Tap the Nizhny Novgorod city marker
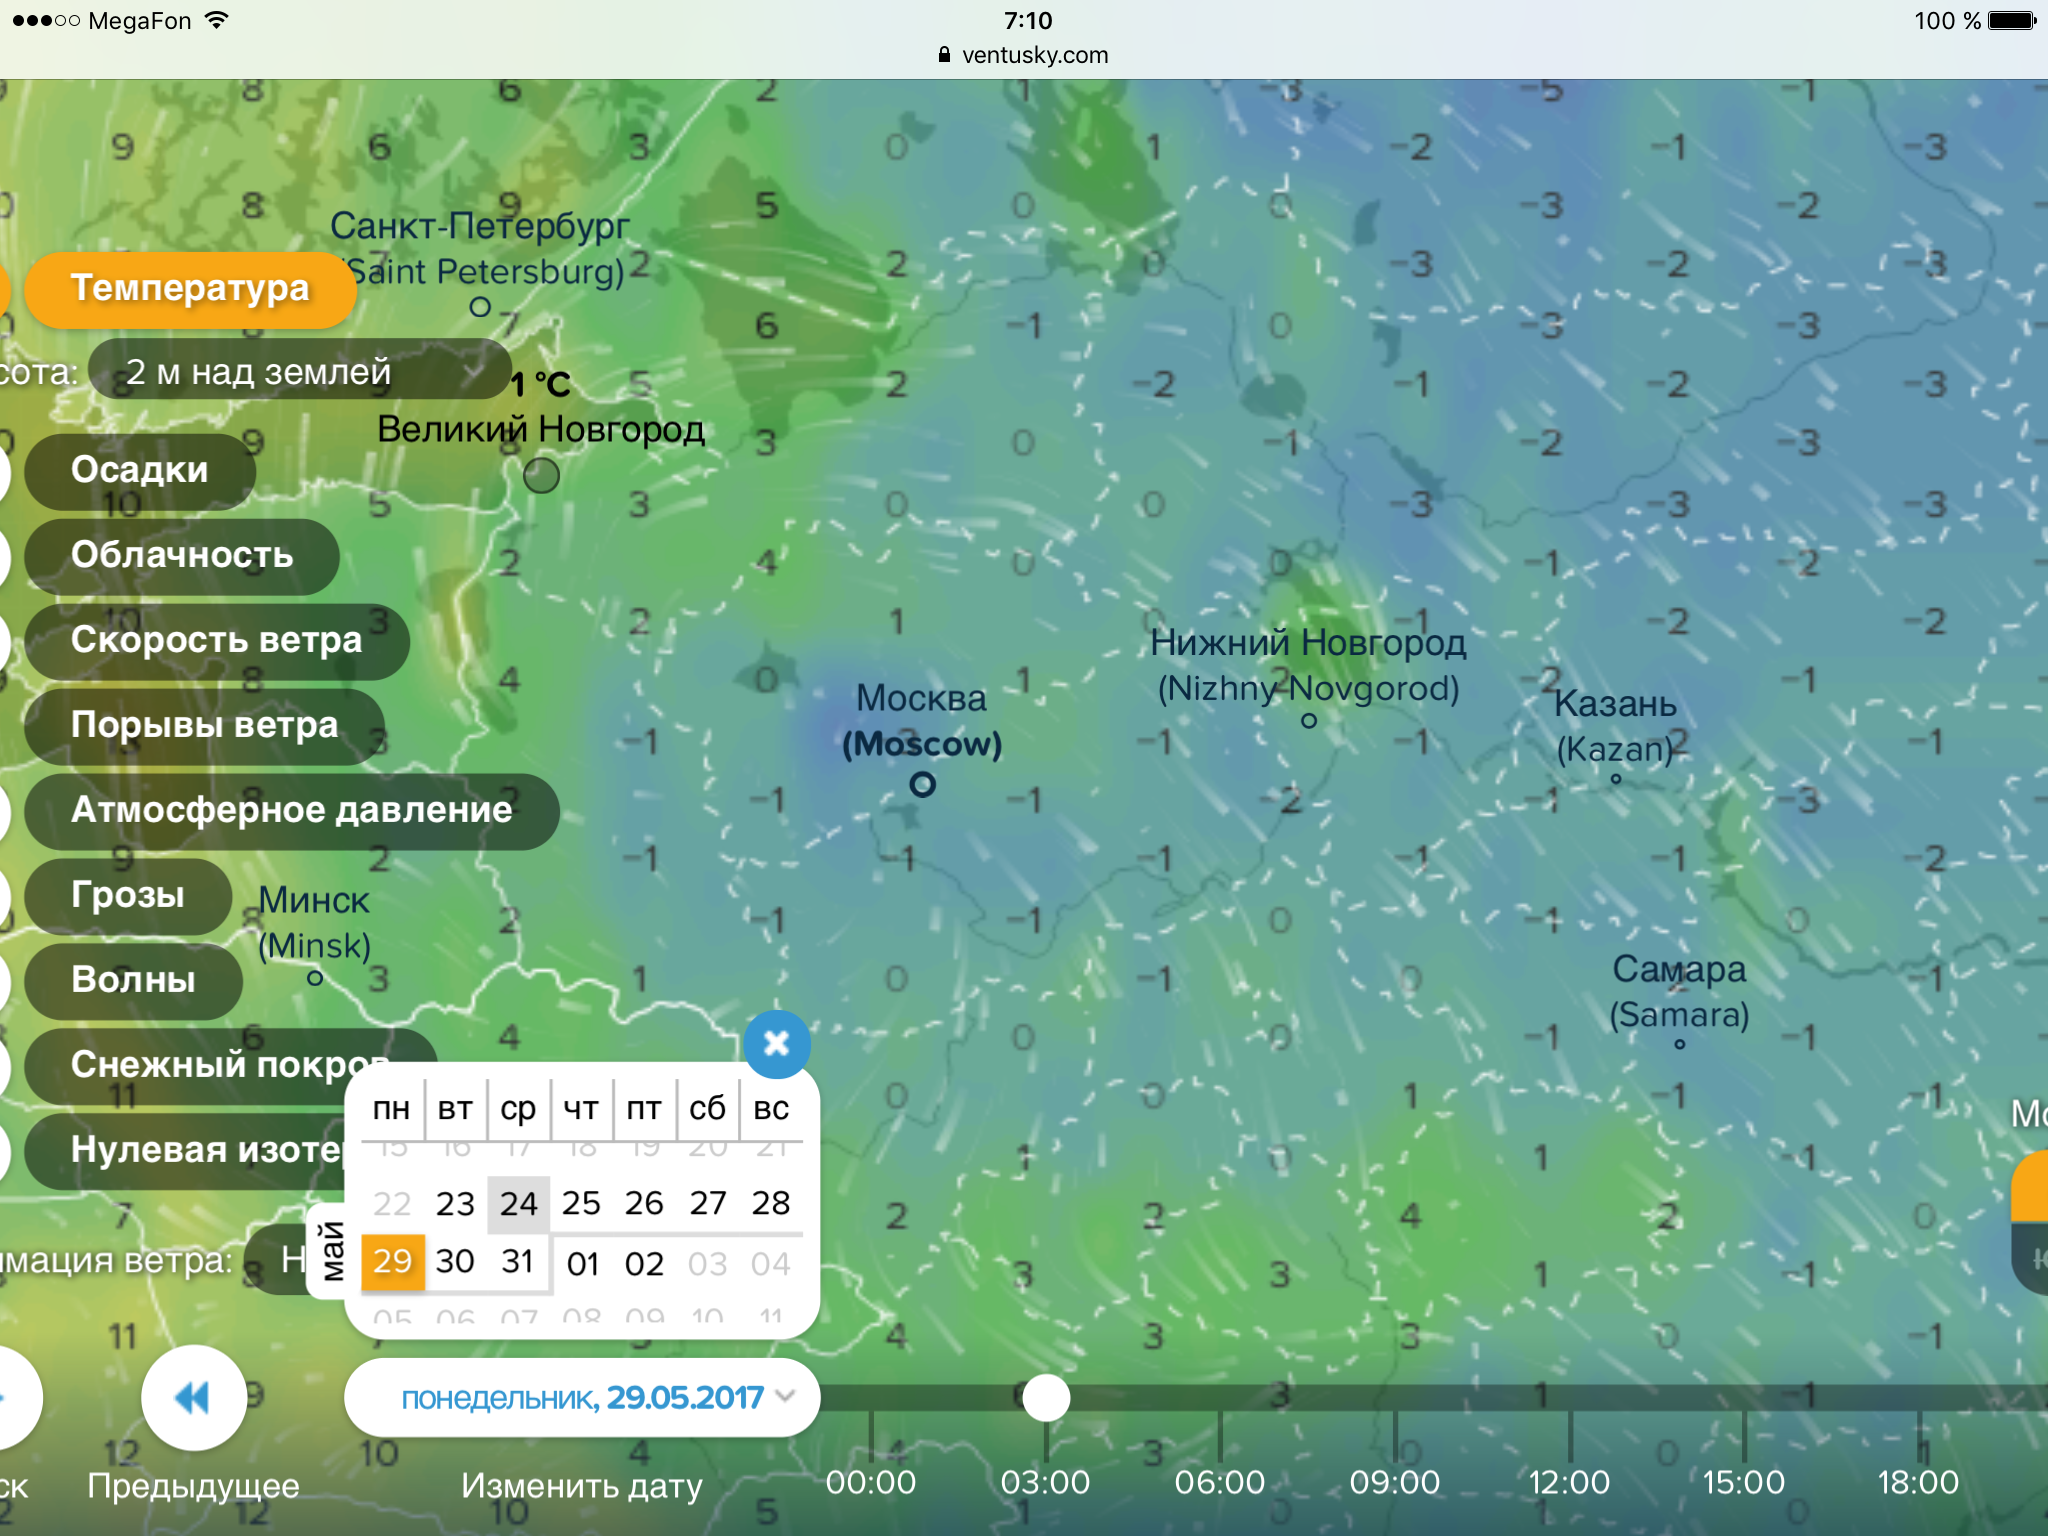2048x1536 pixels. tap(1308, 721)
